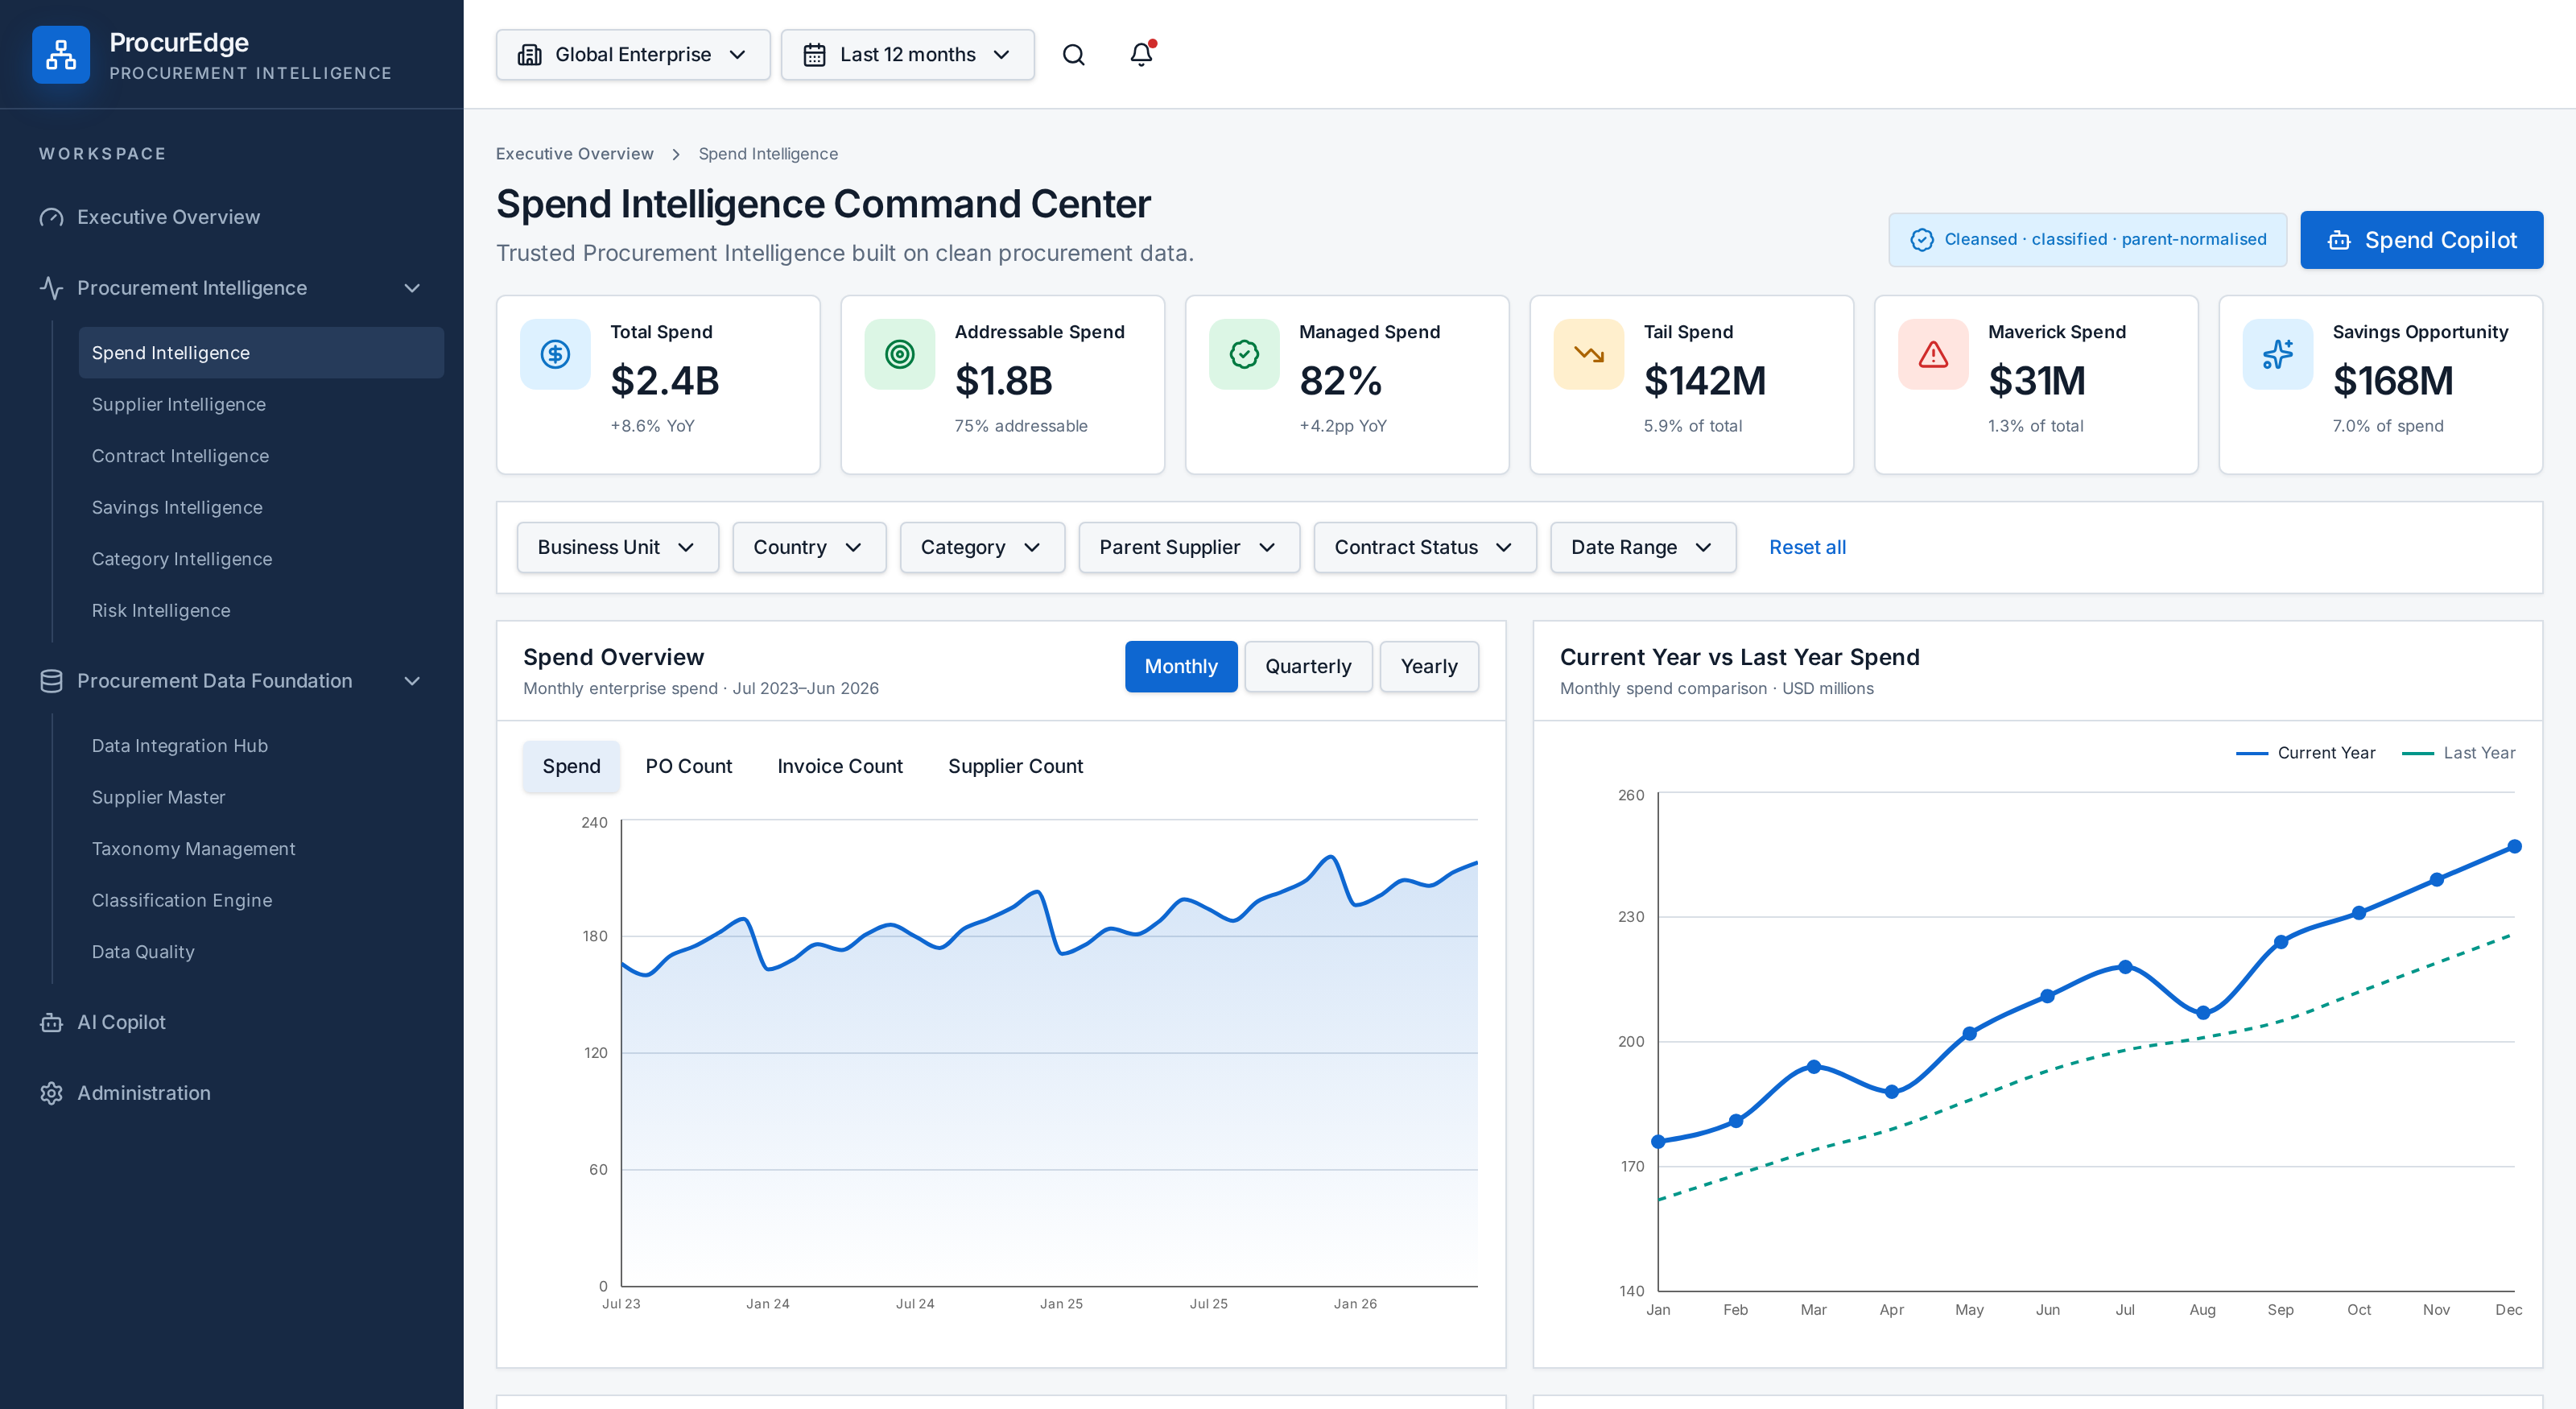The height and width of the screenshot is (1409, 2576).
Task: Open Category Intelligence in sidebar
Action: [261, 559]
